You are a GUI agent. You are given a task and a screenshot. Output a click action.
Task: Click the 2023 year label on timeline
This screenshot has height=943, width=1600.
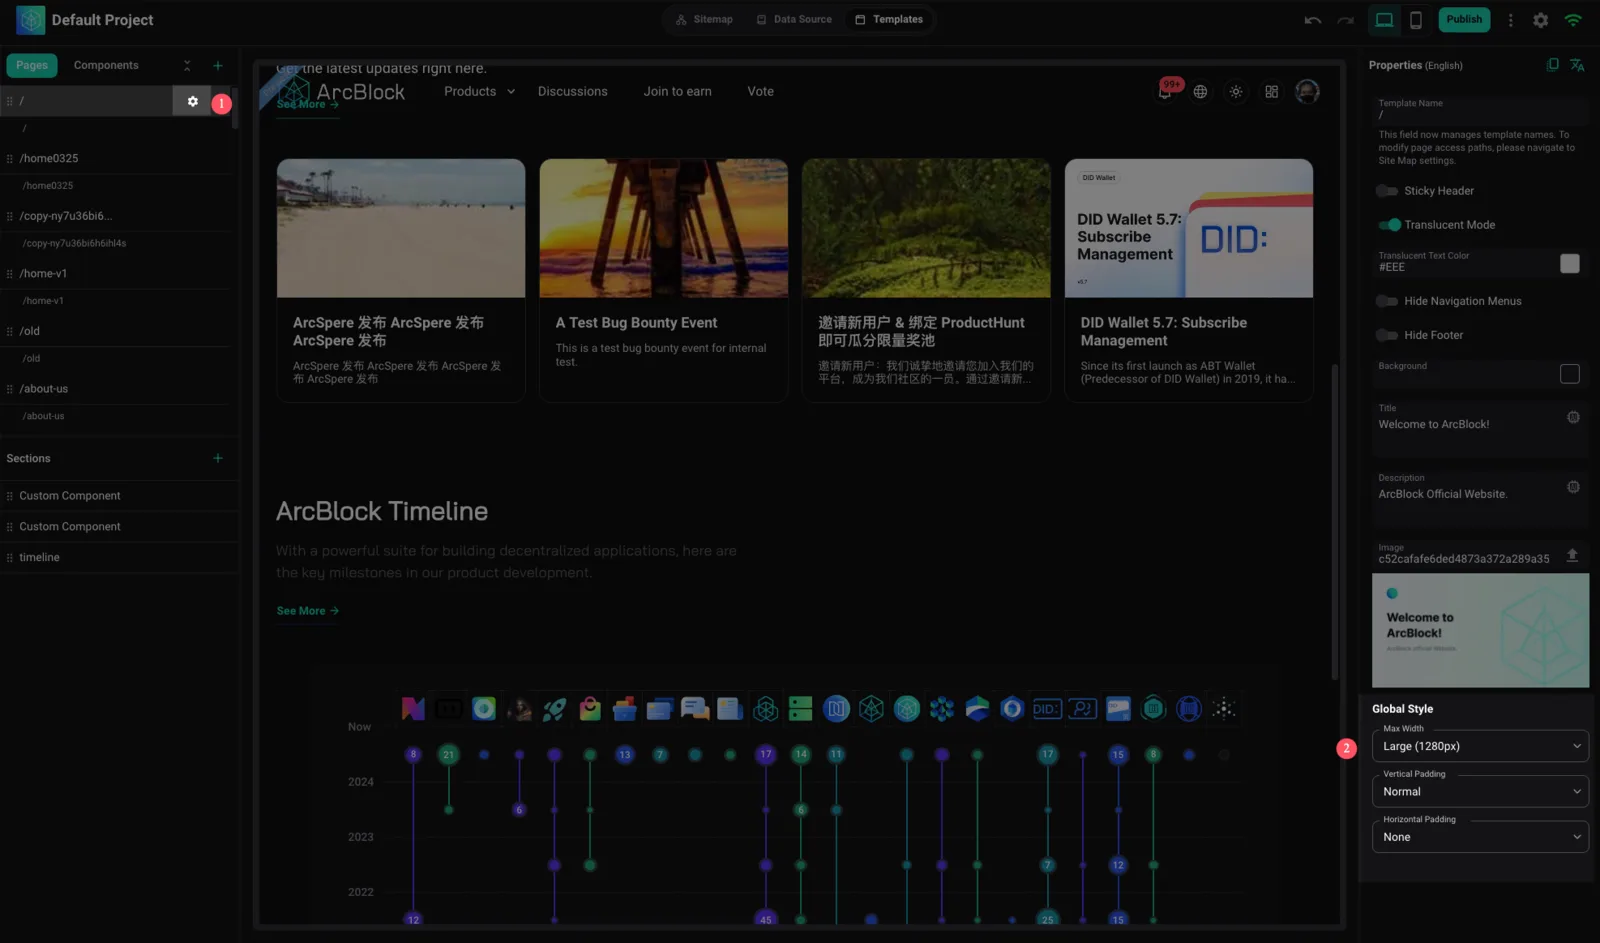click(361, 837)
